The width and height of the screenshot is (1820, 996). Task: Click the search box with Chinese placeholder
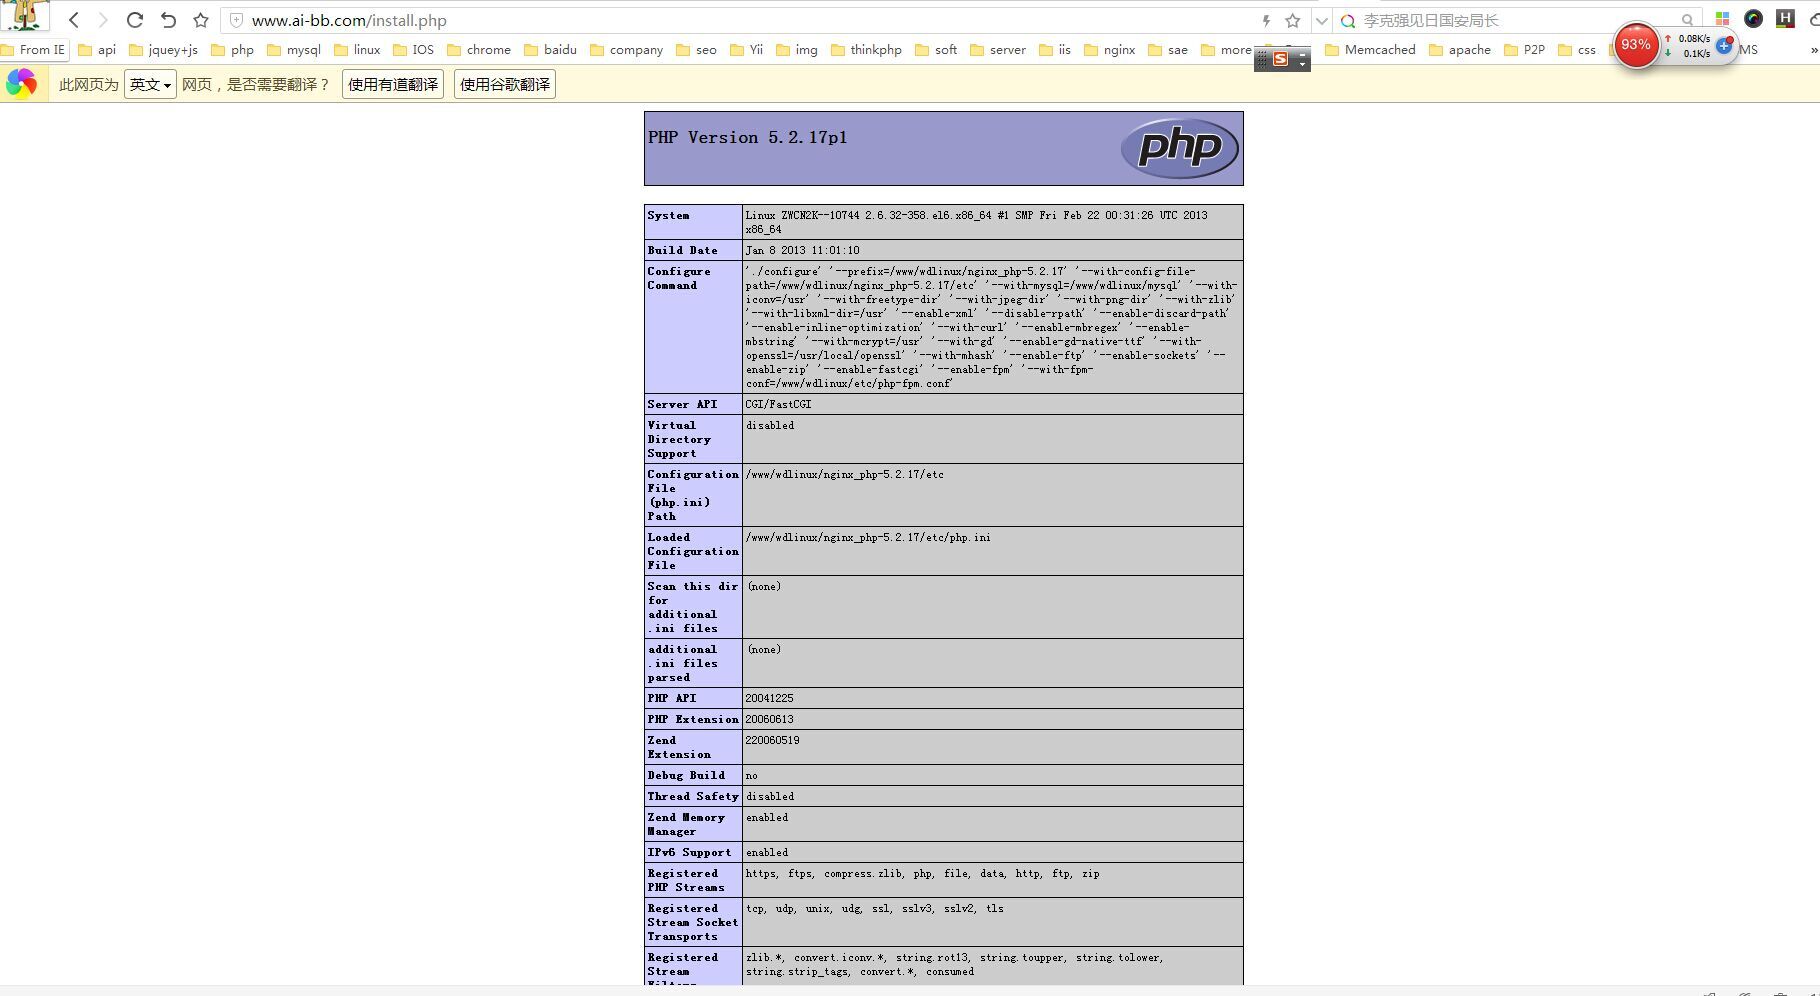pos(1518,20)
